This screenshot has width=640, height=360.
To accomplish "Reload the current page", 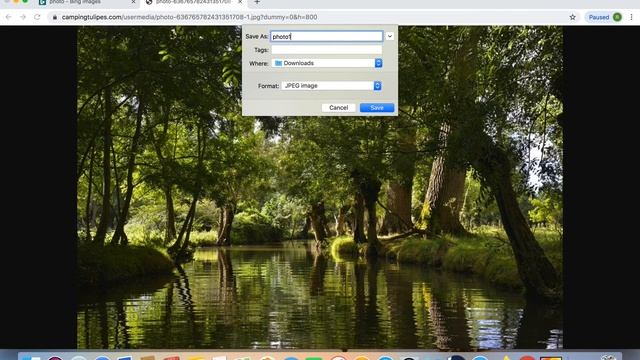I will point(37,17).
